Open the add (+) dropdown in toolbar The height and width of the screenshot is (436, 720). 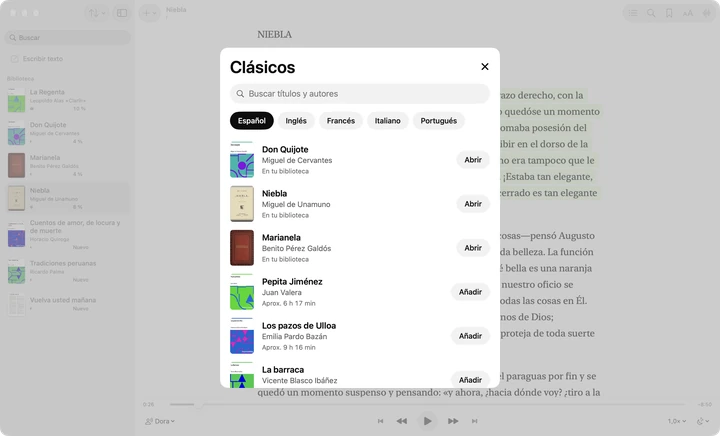point(149,13)
